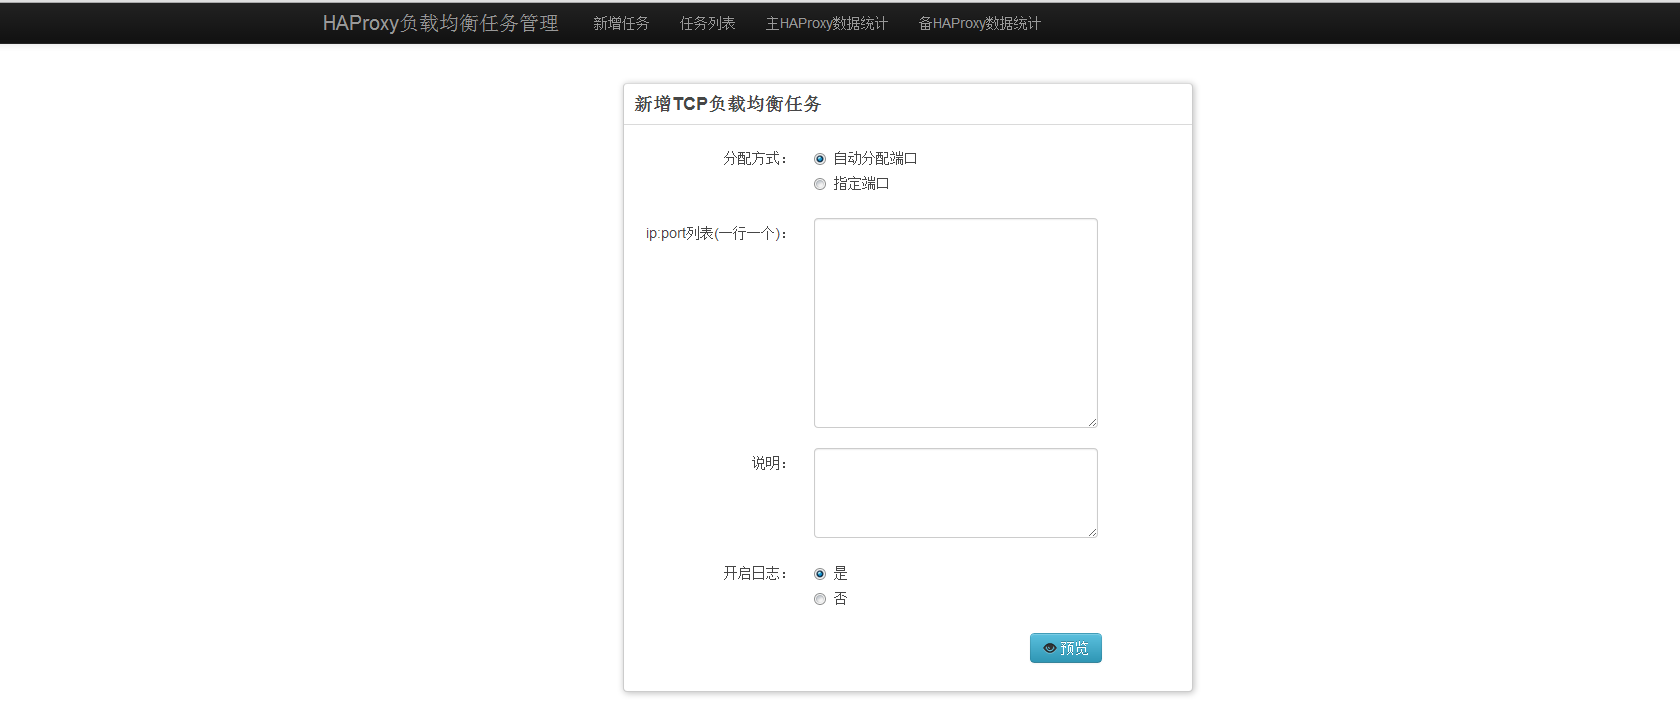This screenshot has height=721, width=1680.
Task: Click the 自动分配端口 label text
Action: pos(875,158)
